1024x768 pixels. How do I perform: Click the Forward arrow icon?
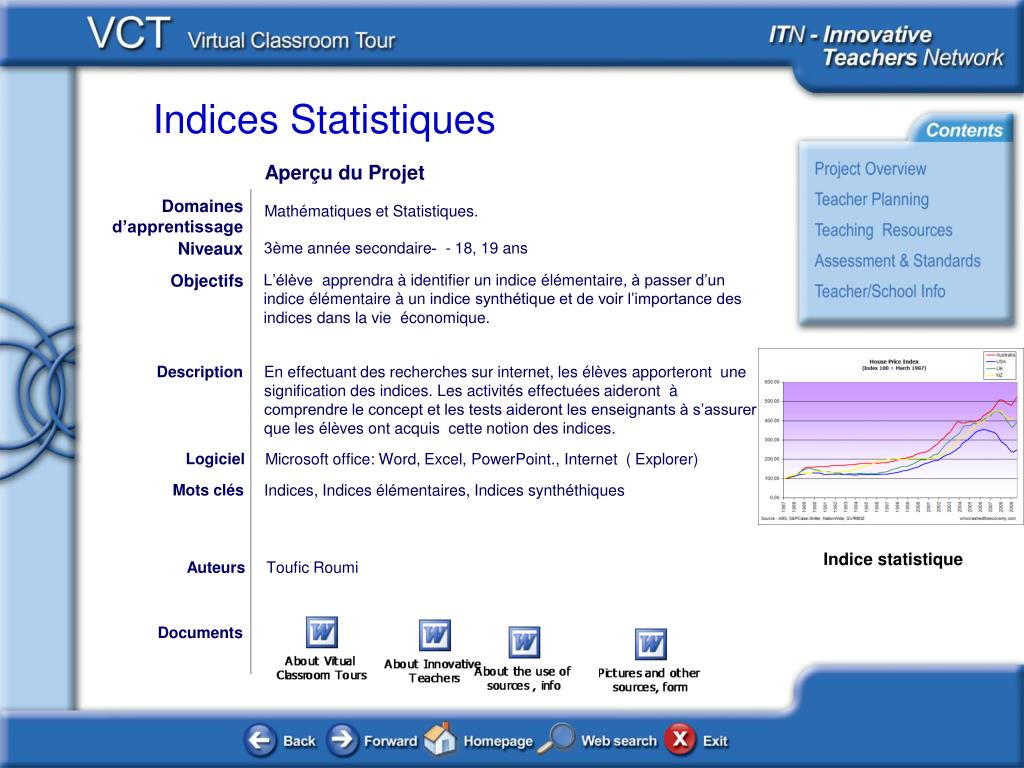pyautogui.click(x=342, y=740)
